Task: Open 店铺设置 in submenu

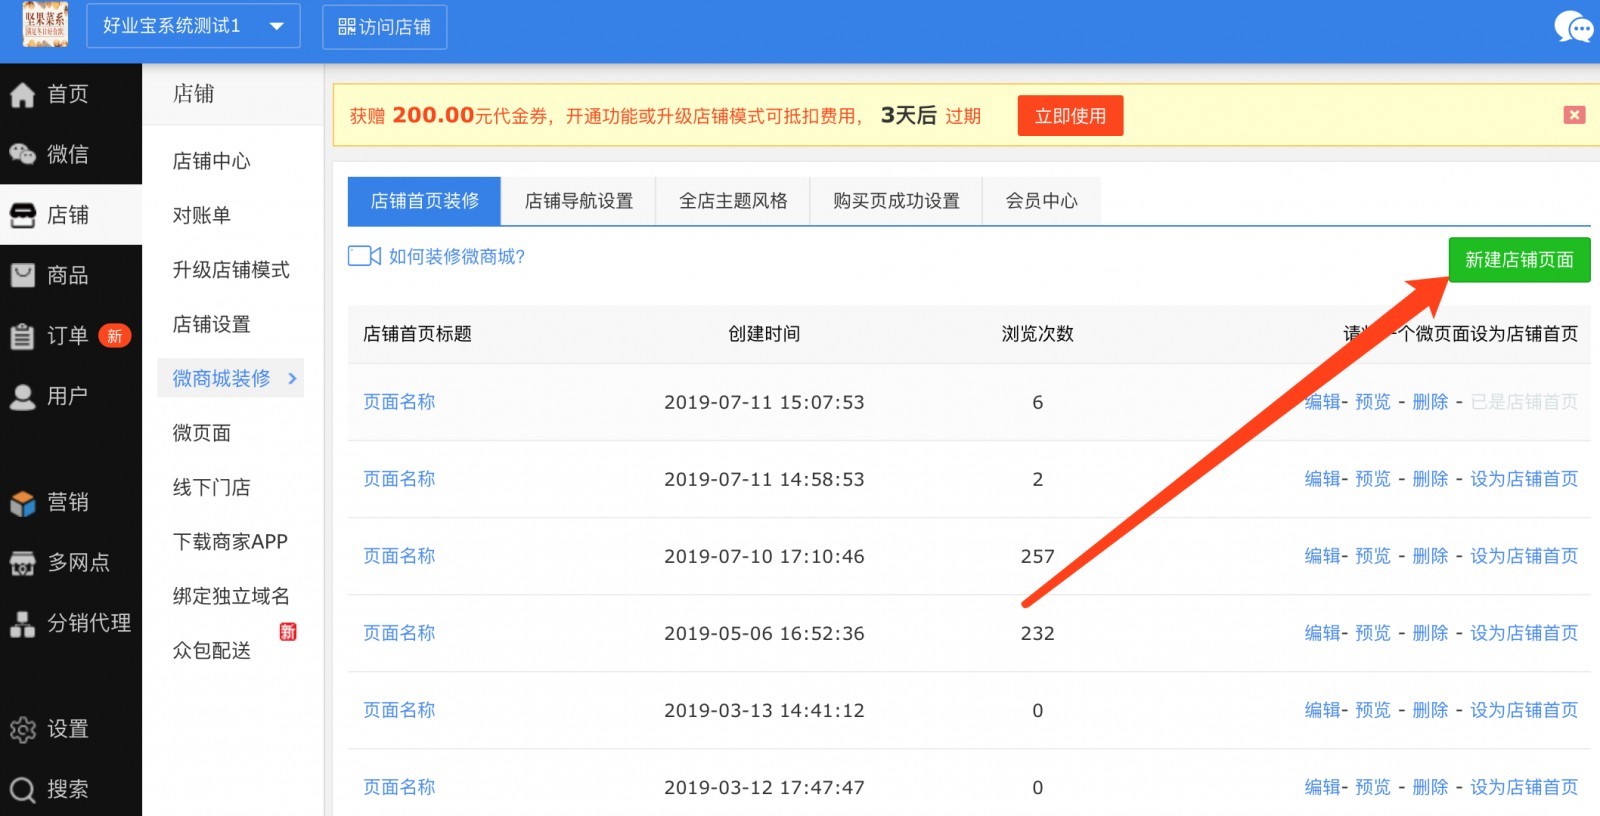Action: tap(211, 324)
